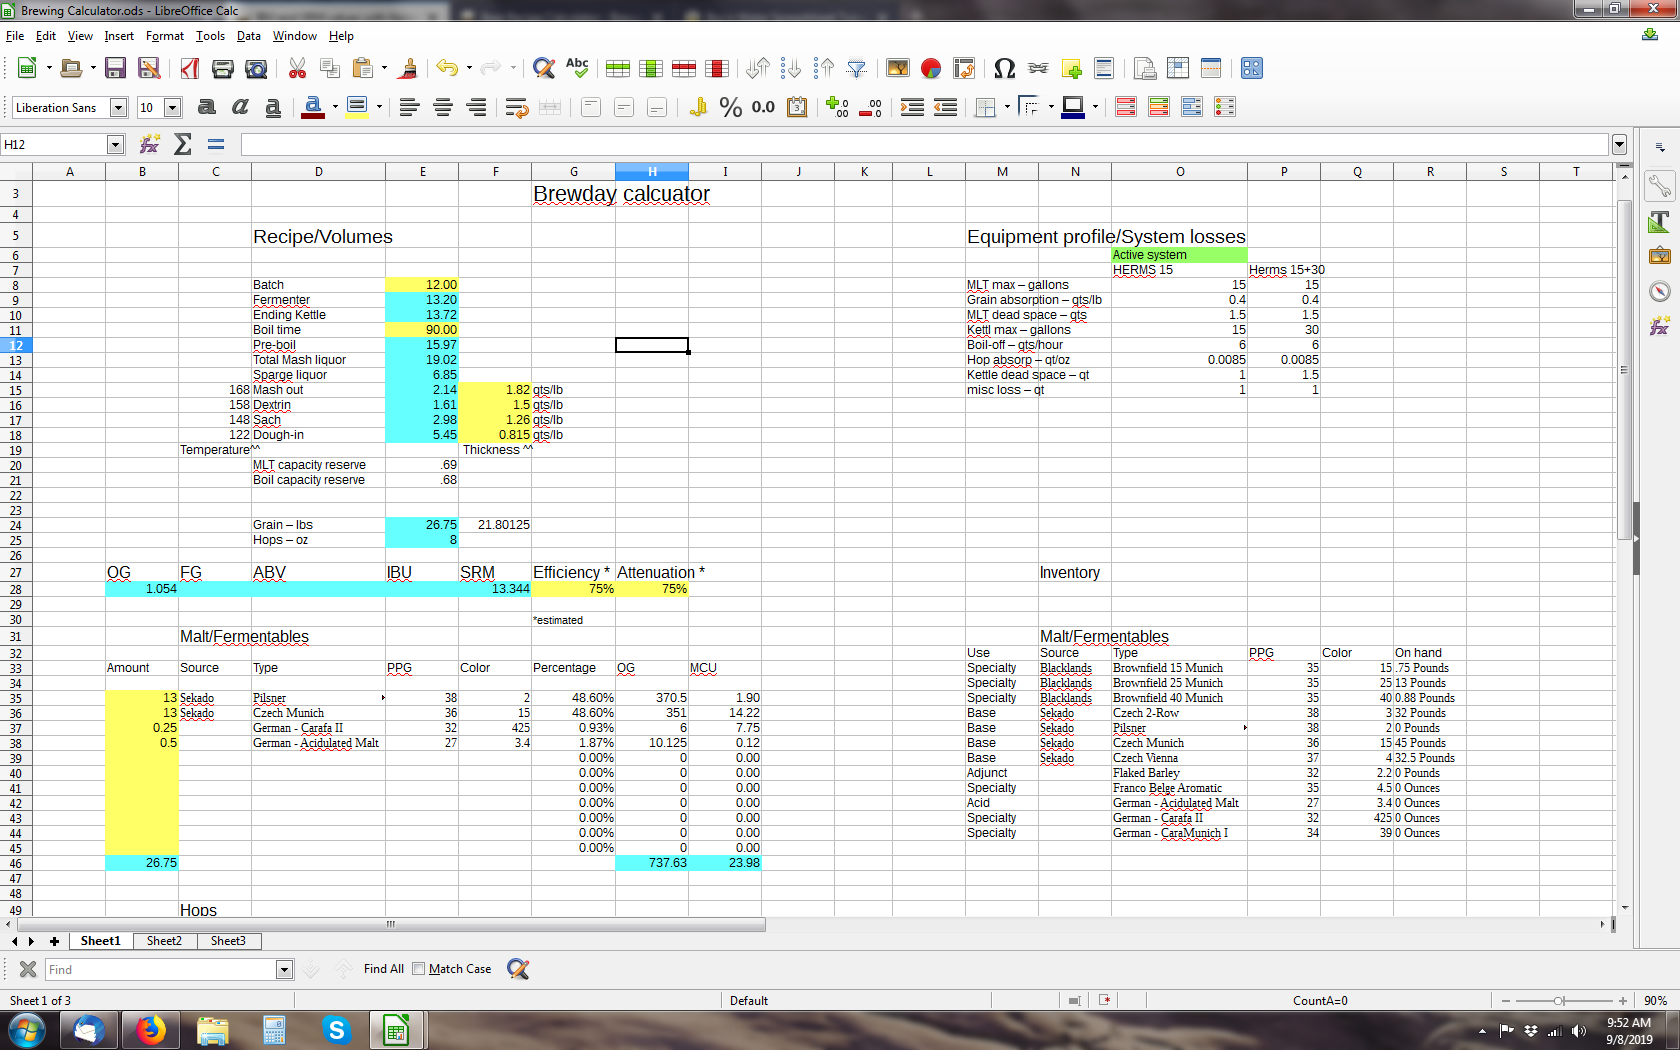Click the formula input line

click(x=925, y=144)
